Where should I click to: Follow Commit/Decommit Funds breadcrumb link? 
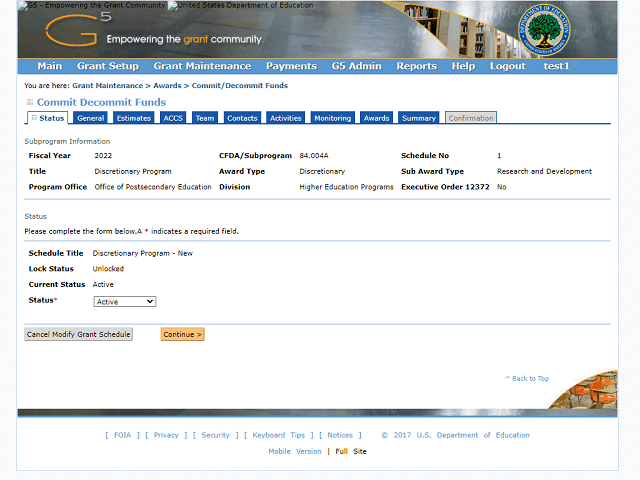240,86
